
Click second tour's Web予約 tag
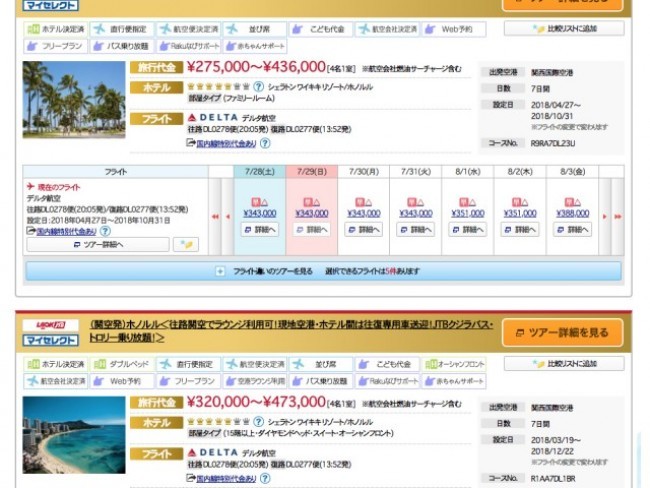122,381
